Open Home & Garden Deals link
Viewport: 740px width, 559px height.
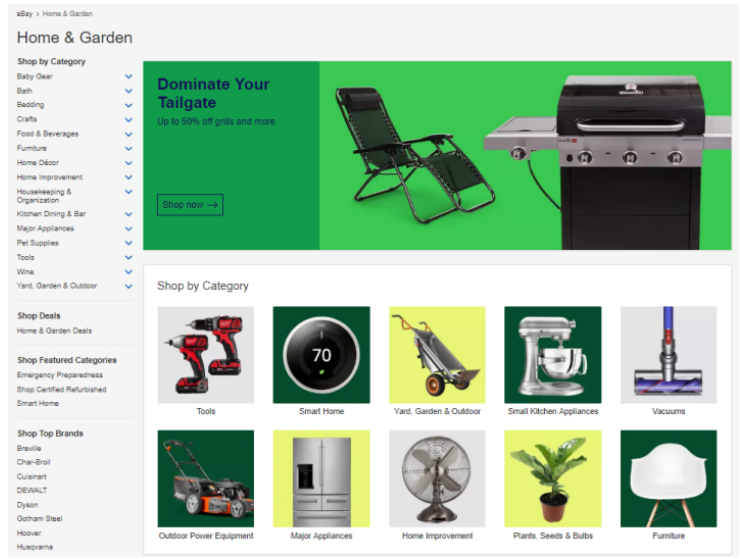point(54,331)
